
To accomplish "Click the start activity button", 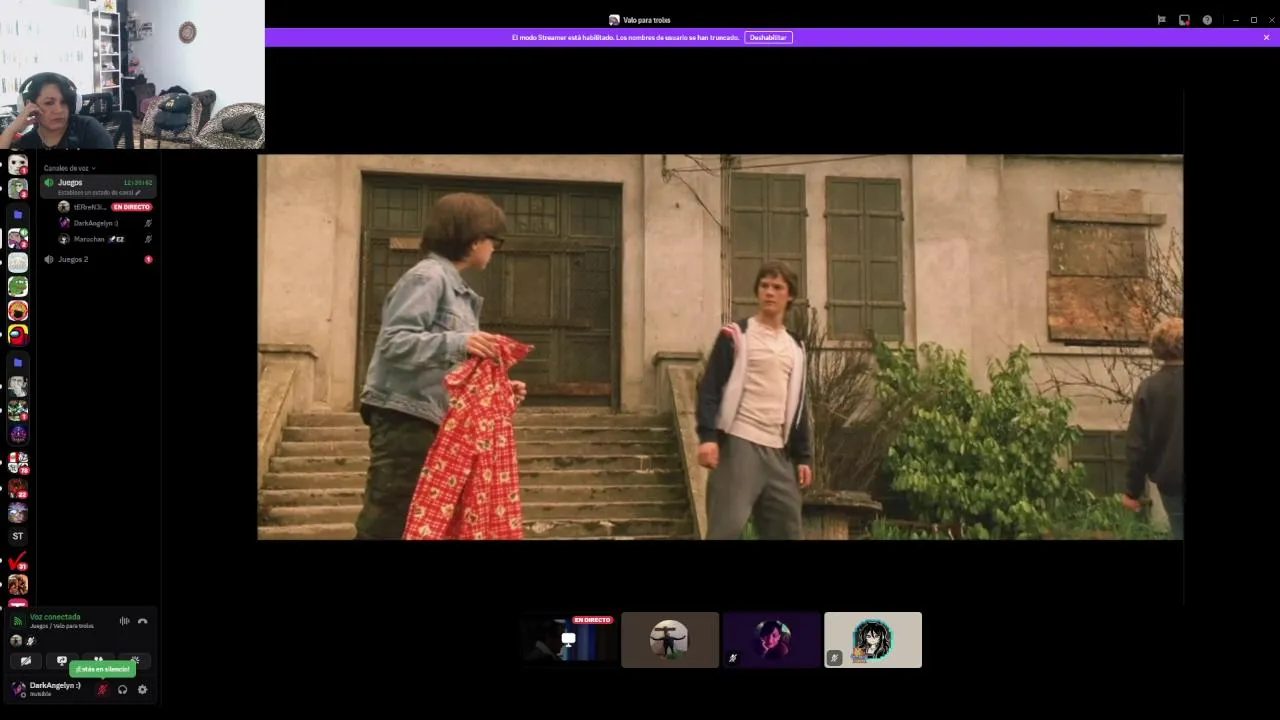I will [x=98, y=659].
